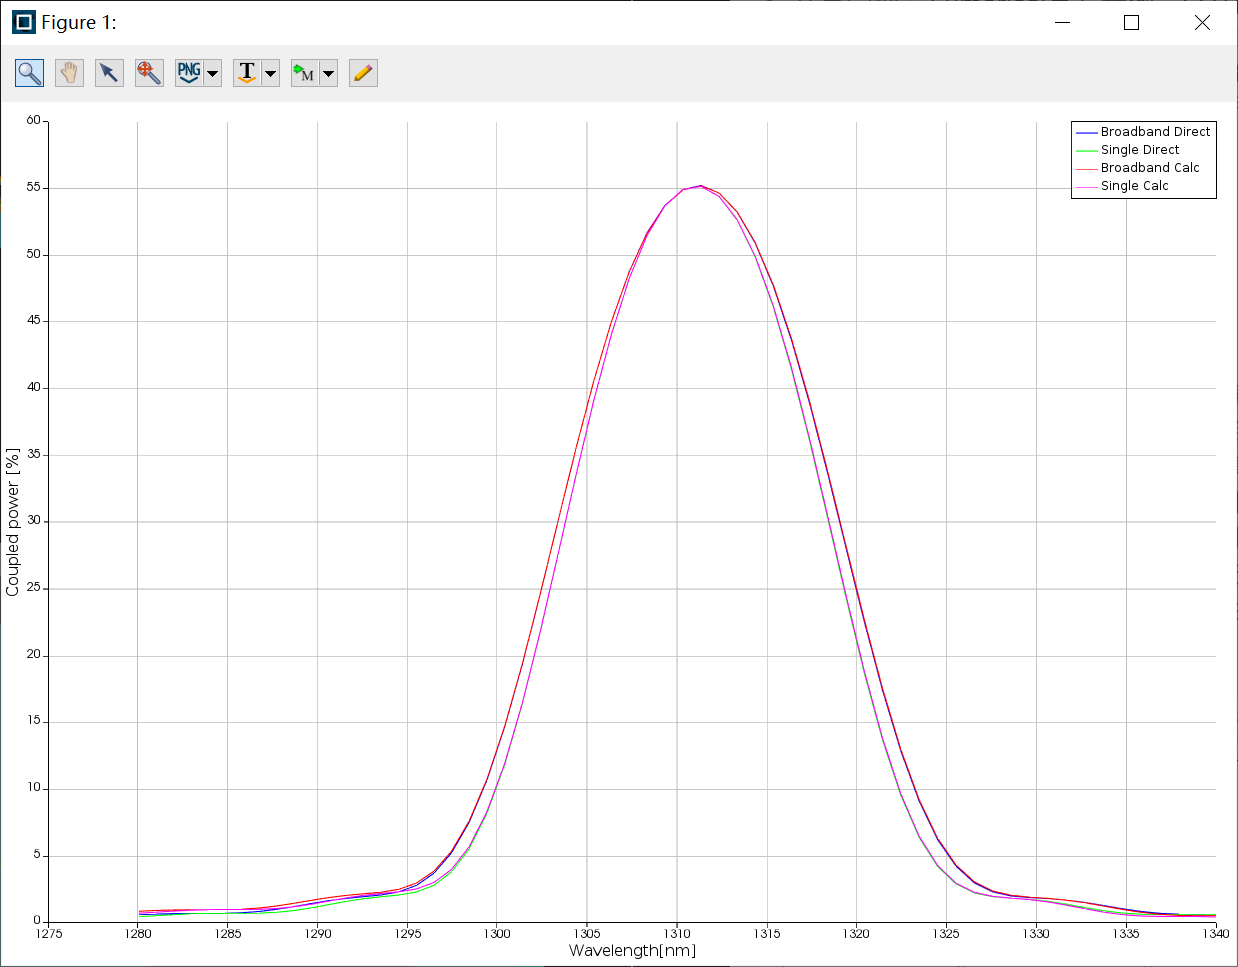
Task: Activate the pan hand tool
Action: [x=69, y=73]
